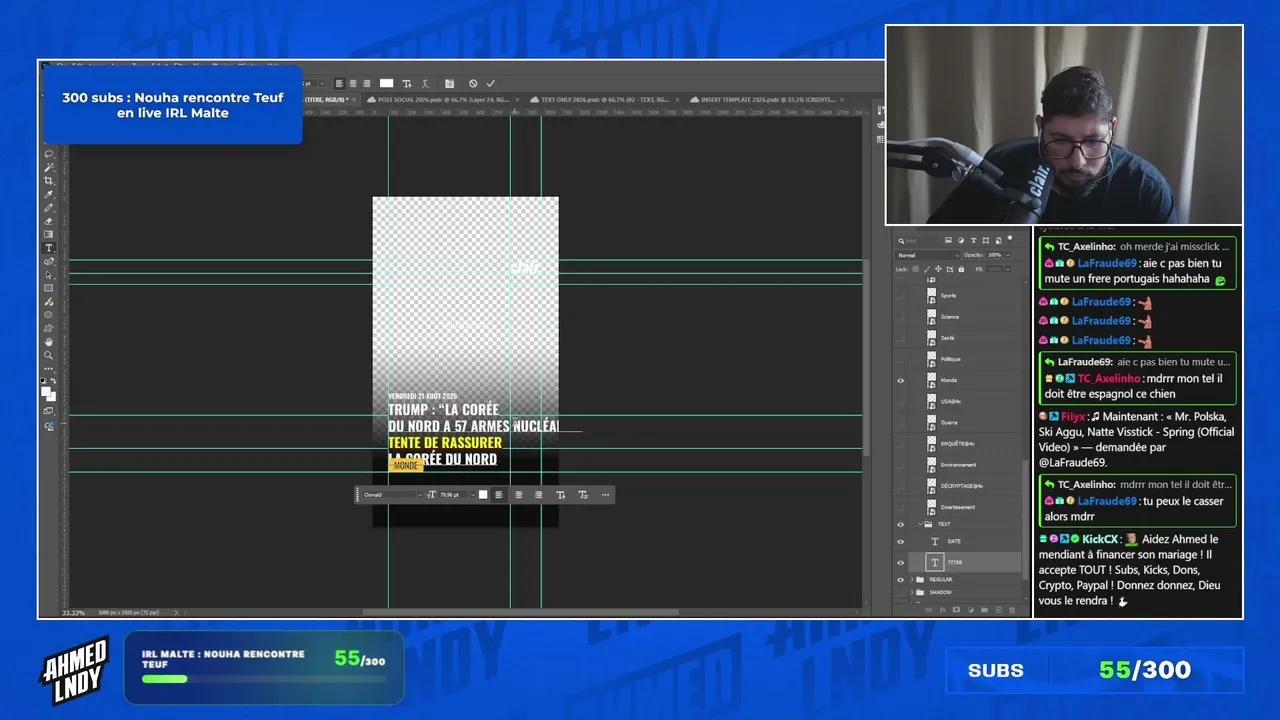
Task: Open the blend mode dropdown showing Normal
Action: coord(927,255)
